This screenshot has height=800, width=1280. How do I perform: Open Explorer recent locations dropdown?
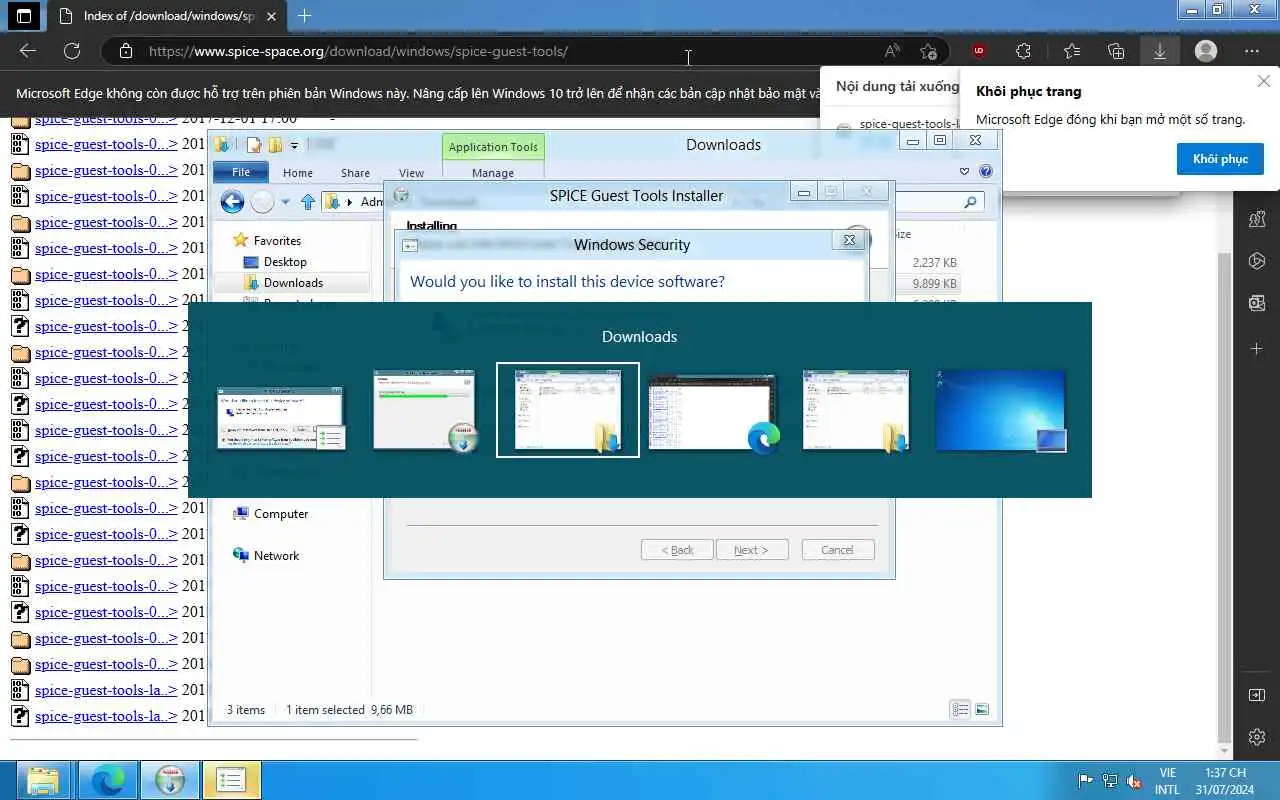point(286,202)
